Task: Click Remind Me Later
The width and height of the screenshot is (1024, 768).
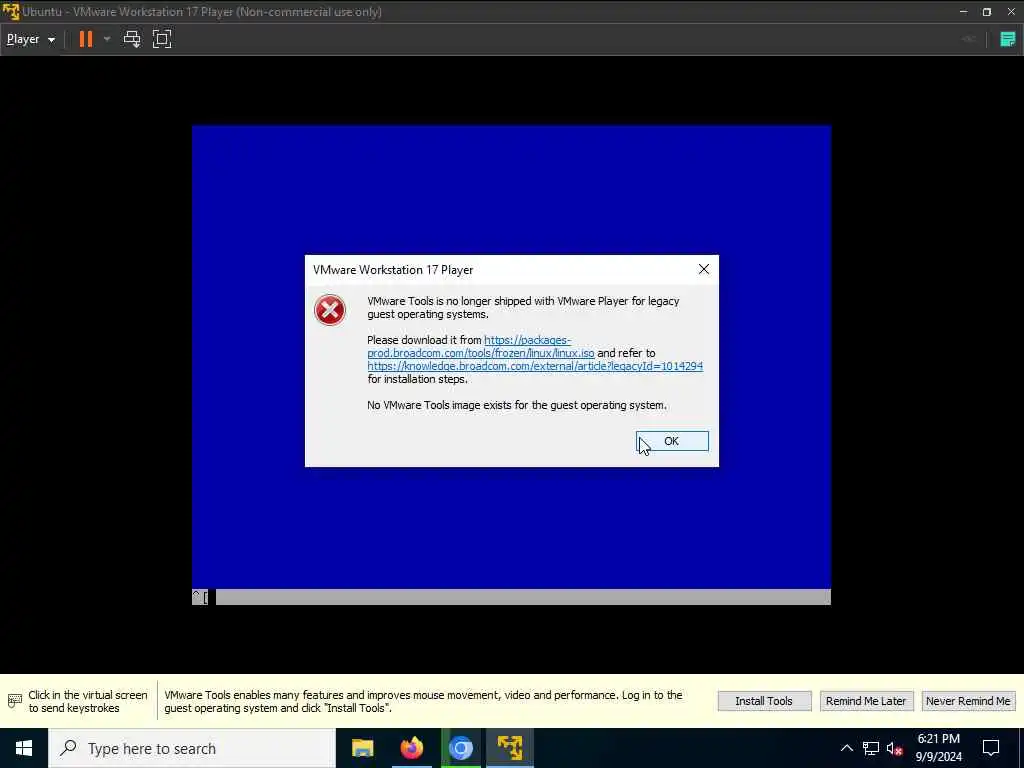Action: (865, 701)
